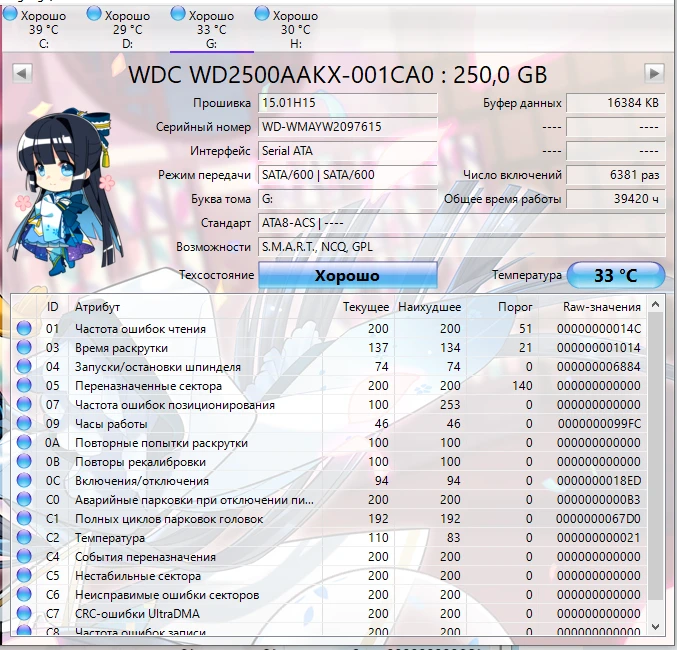Select the Частота ошибок чтения attribute text
The image size is (677, 650).
140,329
